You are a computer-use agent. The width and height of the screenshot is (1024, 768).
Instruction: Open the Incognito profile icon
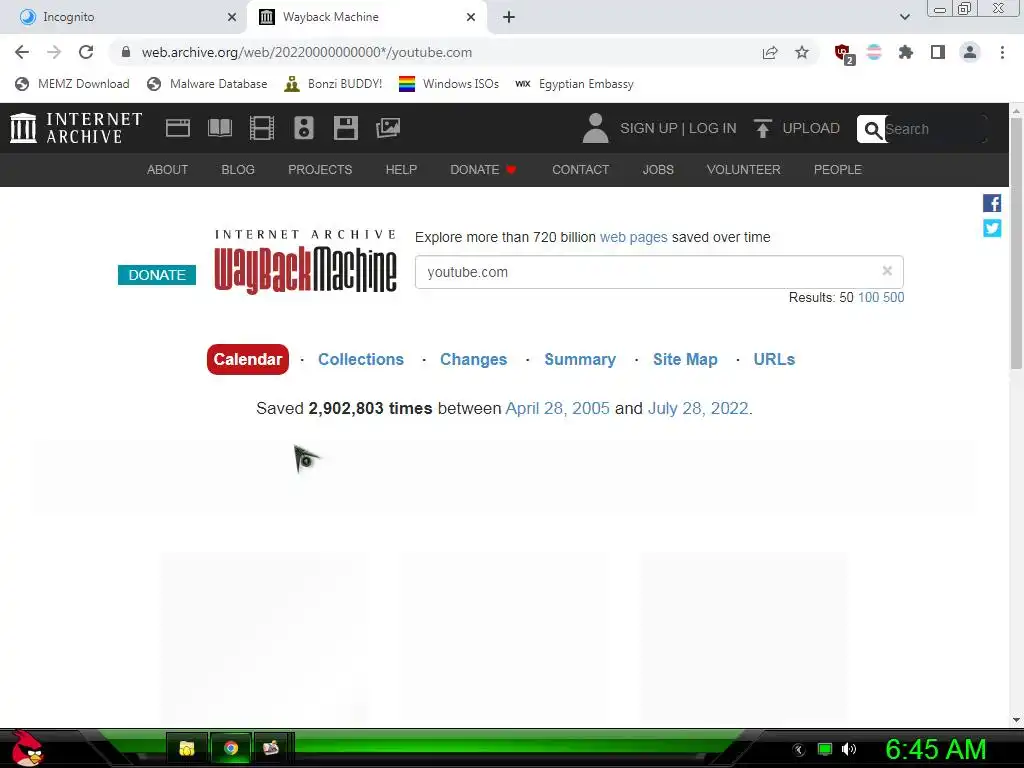click(x=970, y=52)
